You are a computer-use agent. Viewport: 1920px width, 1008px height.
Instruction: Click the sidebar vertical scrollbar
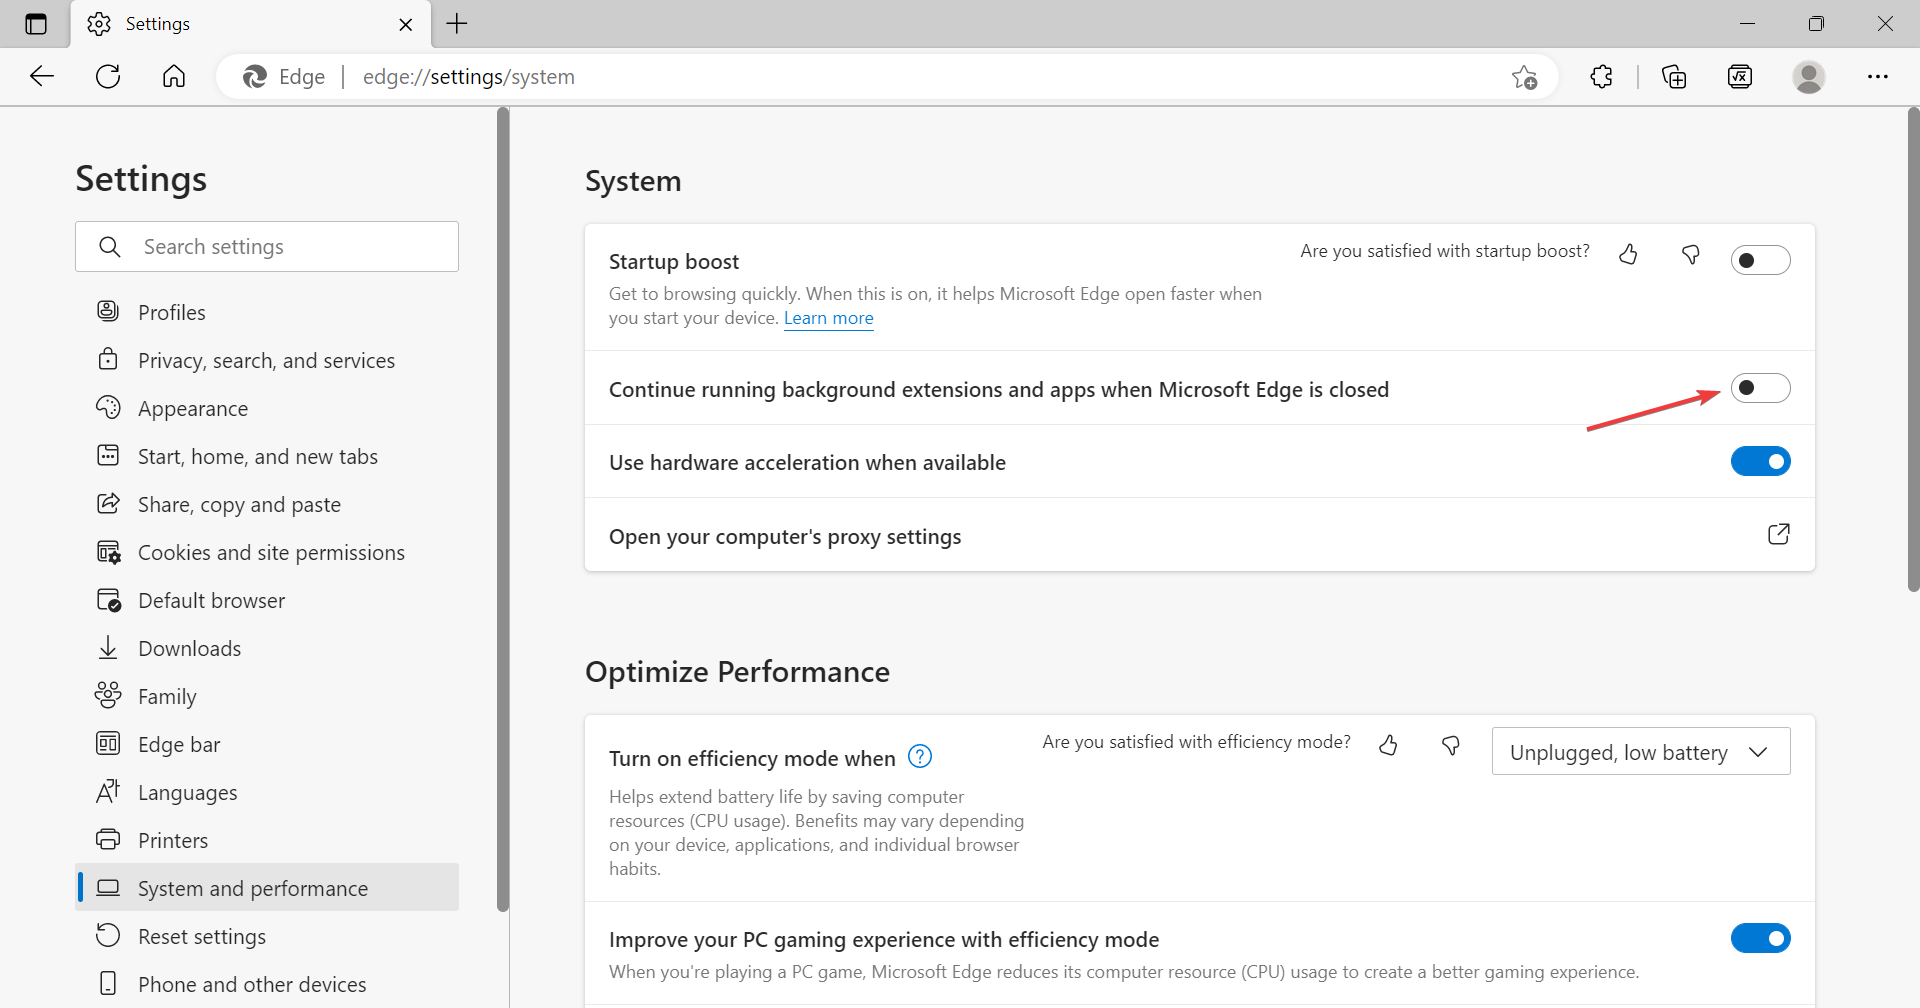point(503,510)
